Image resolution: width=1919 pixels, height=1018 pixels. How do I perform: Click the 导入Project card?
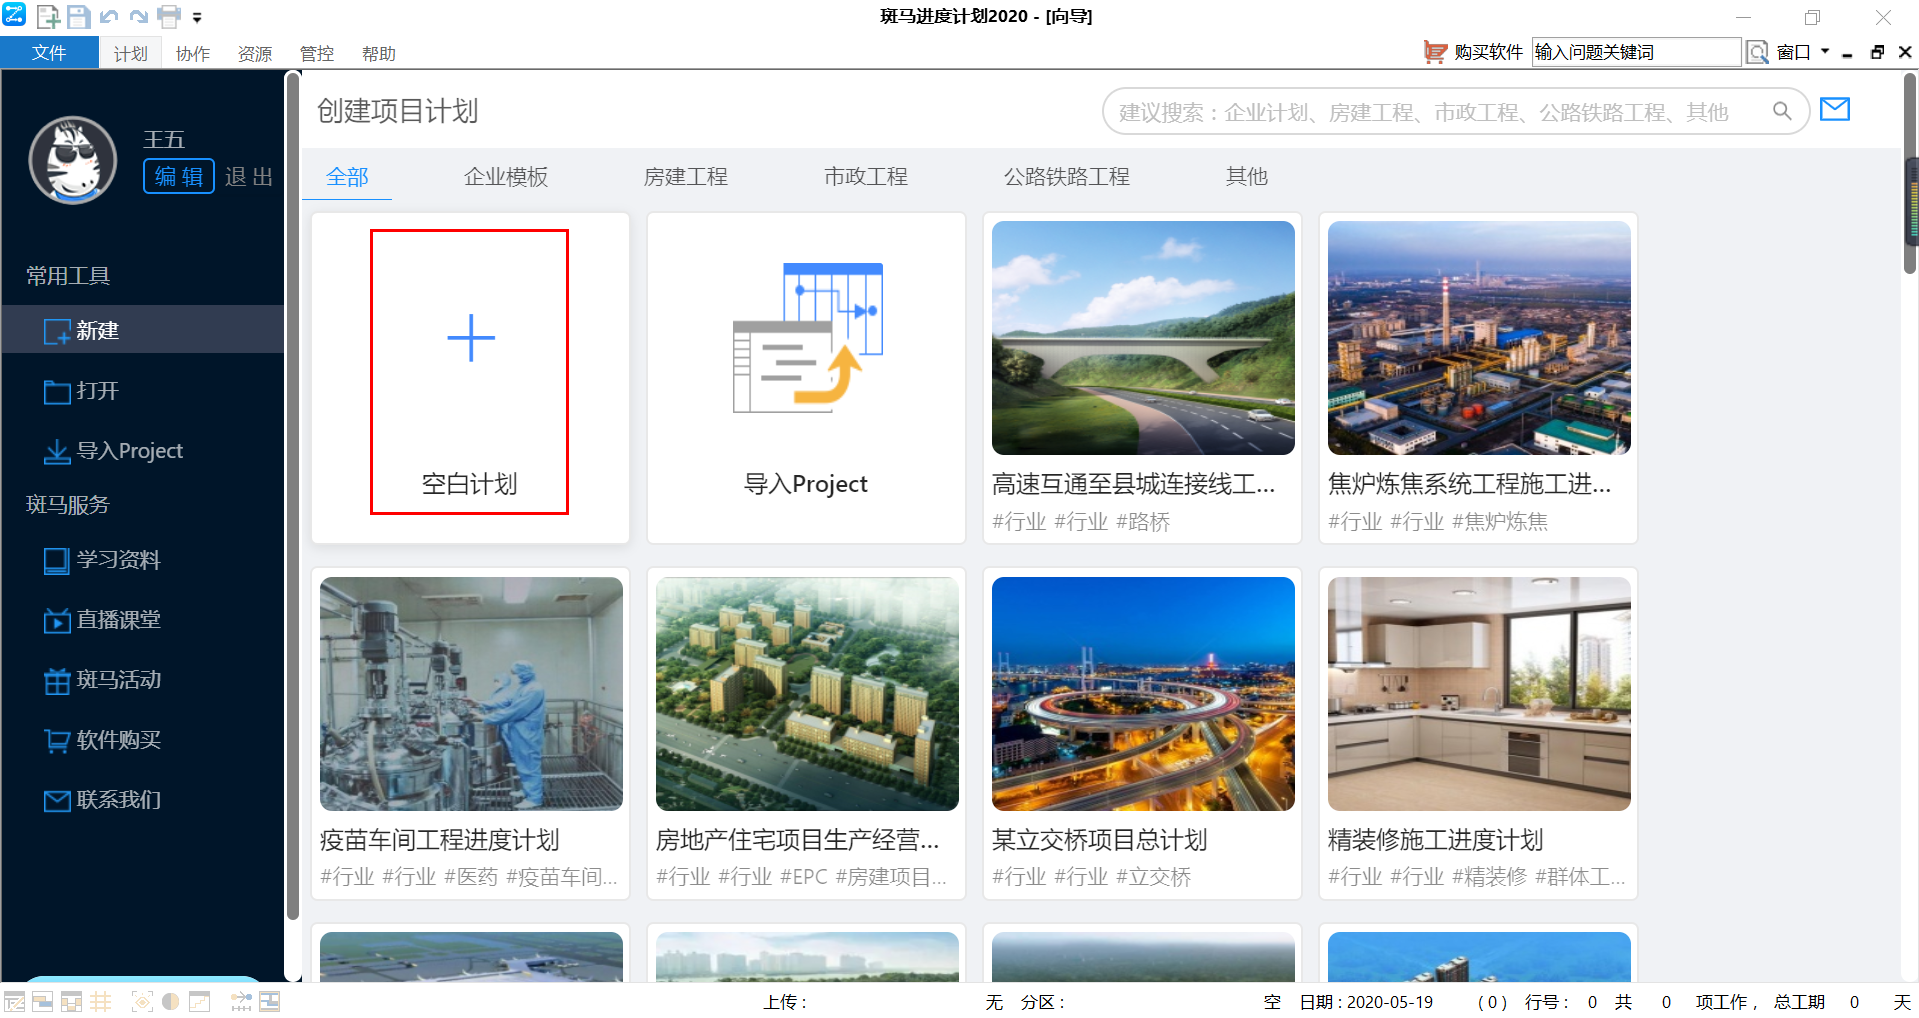tap(806, 378)
